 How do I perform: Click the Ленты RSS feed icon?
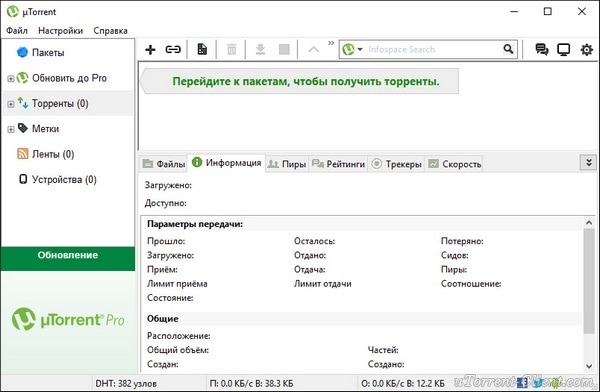tap(23, 154)
